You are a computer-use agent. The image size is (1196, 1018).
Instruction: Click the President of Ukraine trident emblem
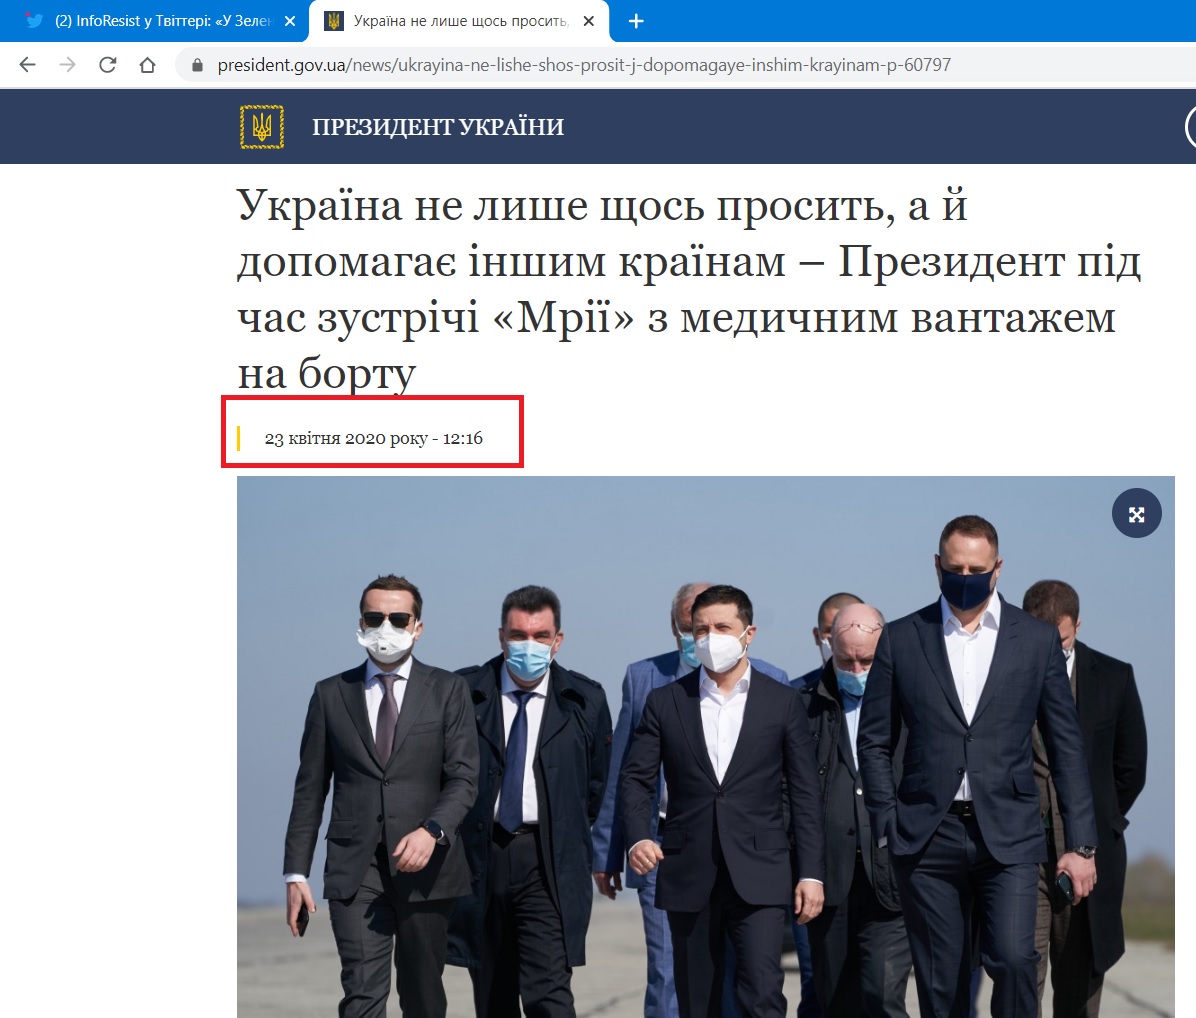tap(262, 126)
